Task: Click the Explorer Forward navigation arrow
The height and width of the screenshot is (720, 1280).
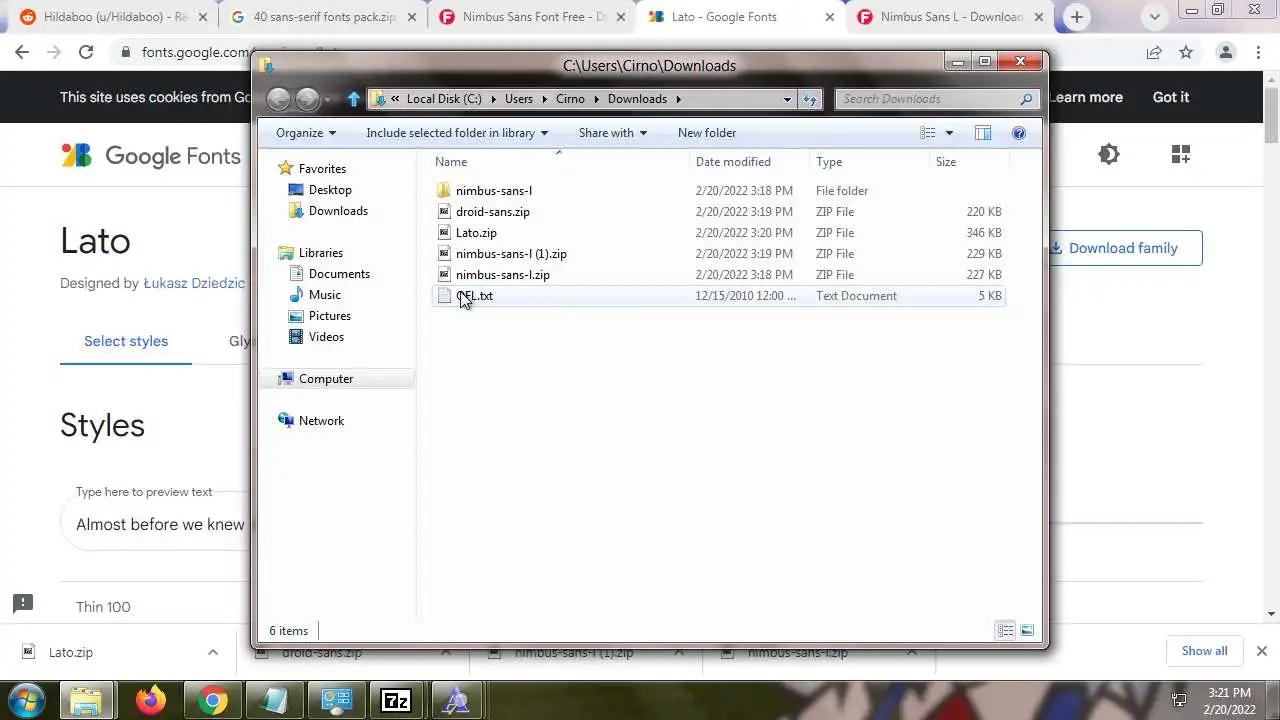Action: click(307, 98)
